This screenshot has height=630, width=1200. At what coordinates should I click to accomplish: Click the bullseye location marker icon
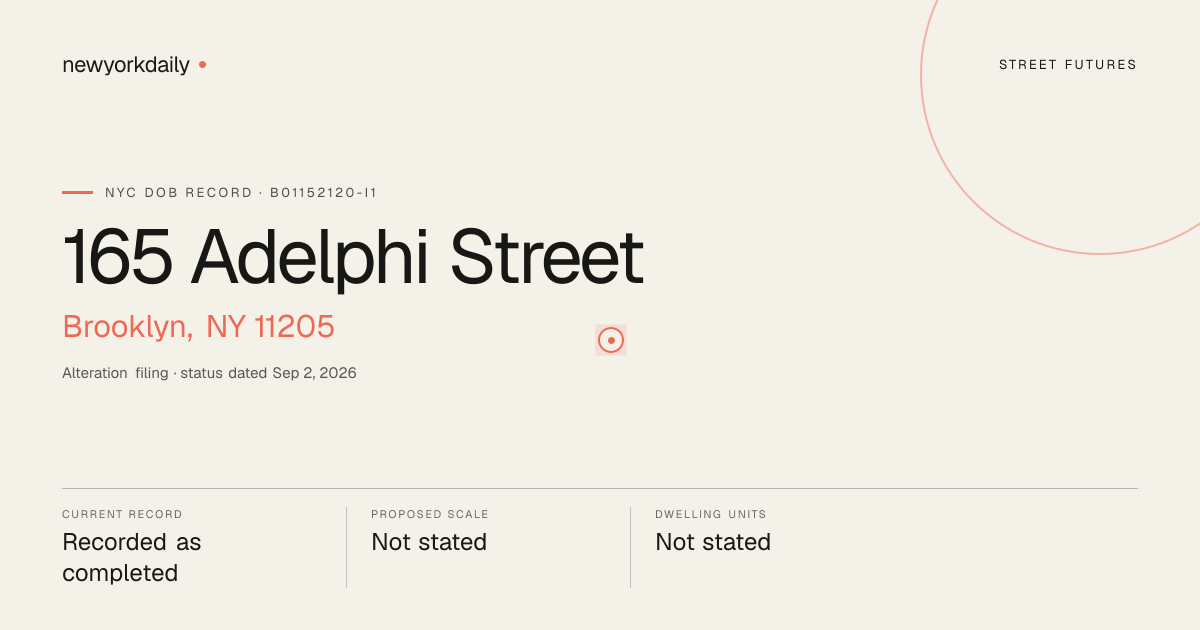pos(611,340)
